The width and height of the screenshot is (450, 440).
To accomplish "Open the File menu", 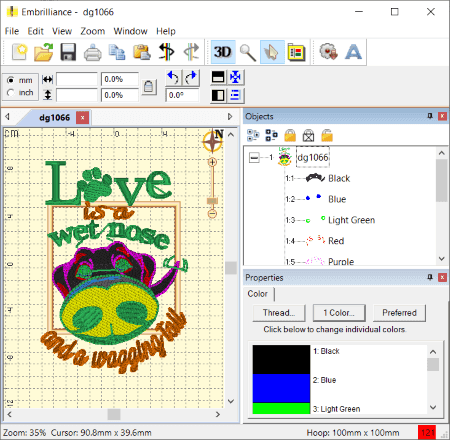I will (x=12, y=31).
